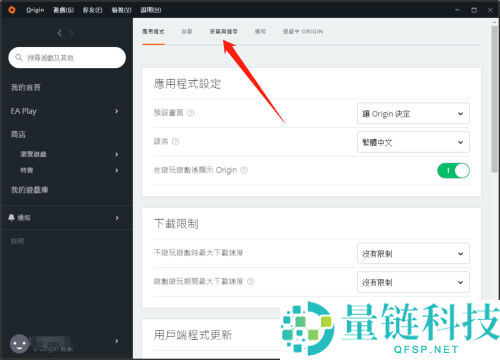Click the 用戶端程式更新 heading
The image size is (500, 360).
click(x=193, y=335)
